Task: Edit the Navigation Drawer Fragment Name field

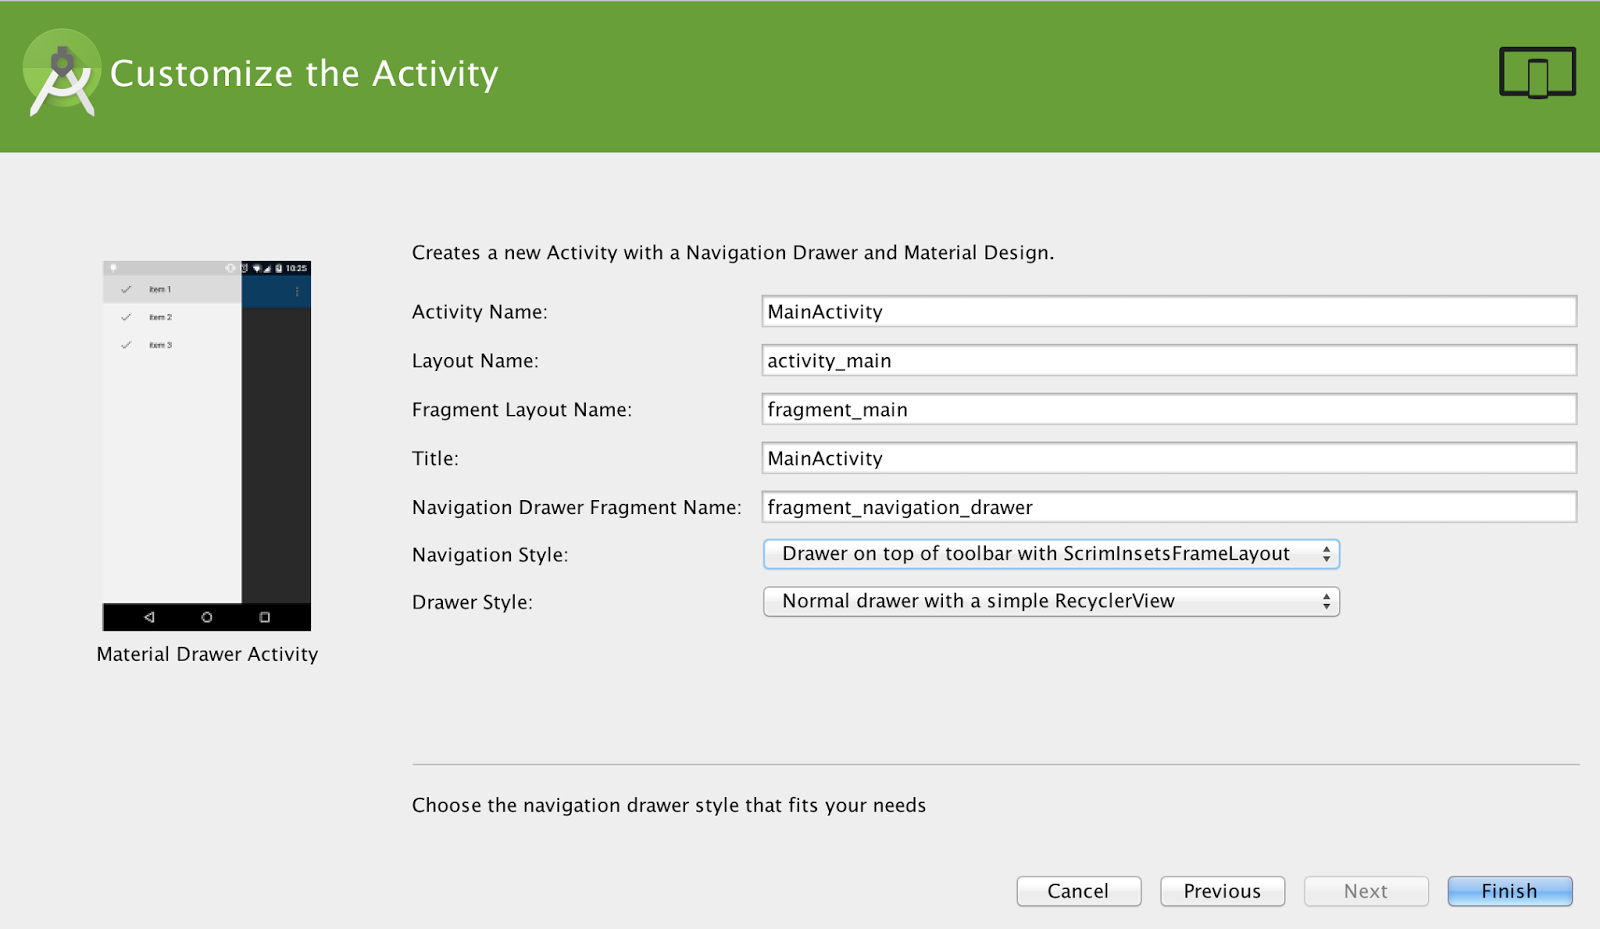Action: [1168, 508]
